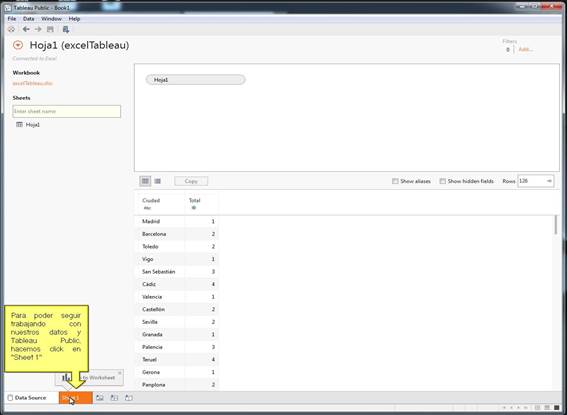
Task: Click the New Worksheet tab icon
Action: click(x=99, y=398)
